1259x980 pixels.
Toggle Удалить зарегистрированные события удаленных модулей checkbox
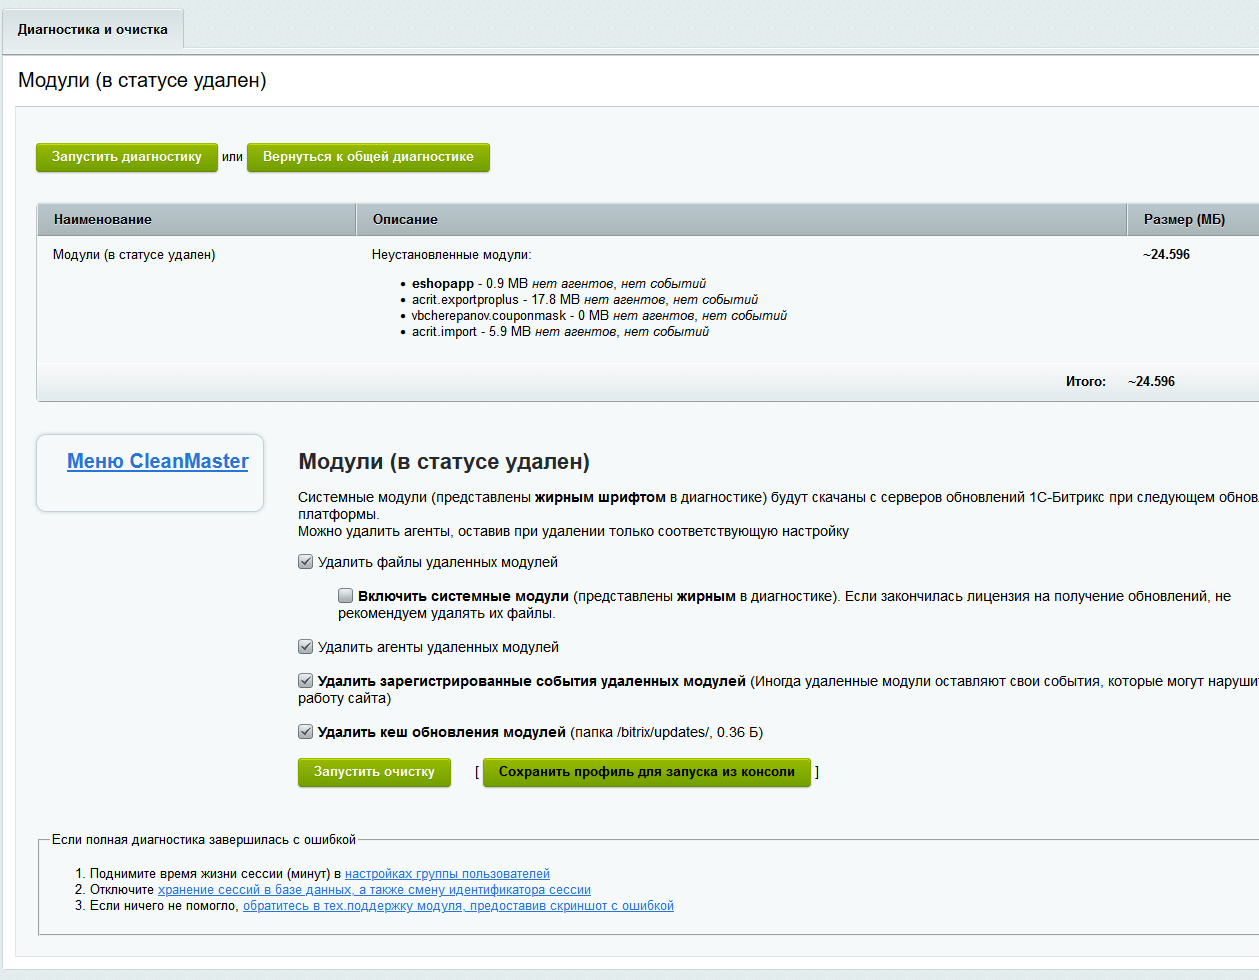pos(306,681)
